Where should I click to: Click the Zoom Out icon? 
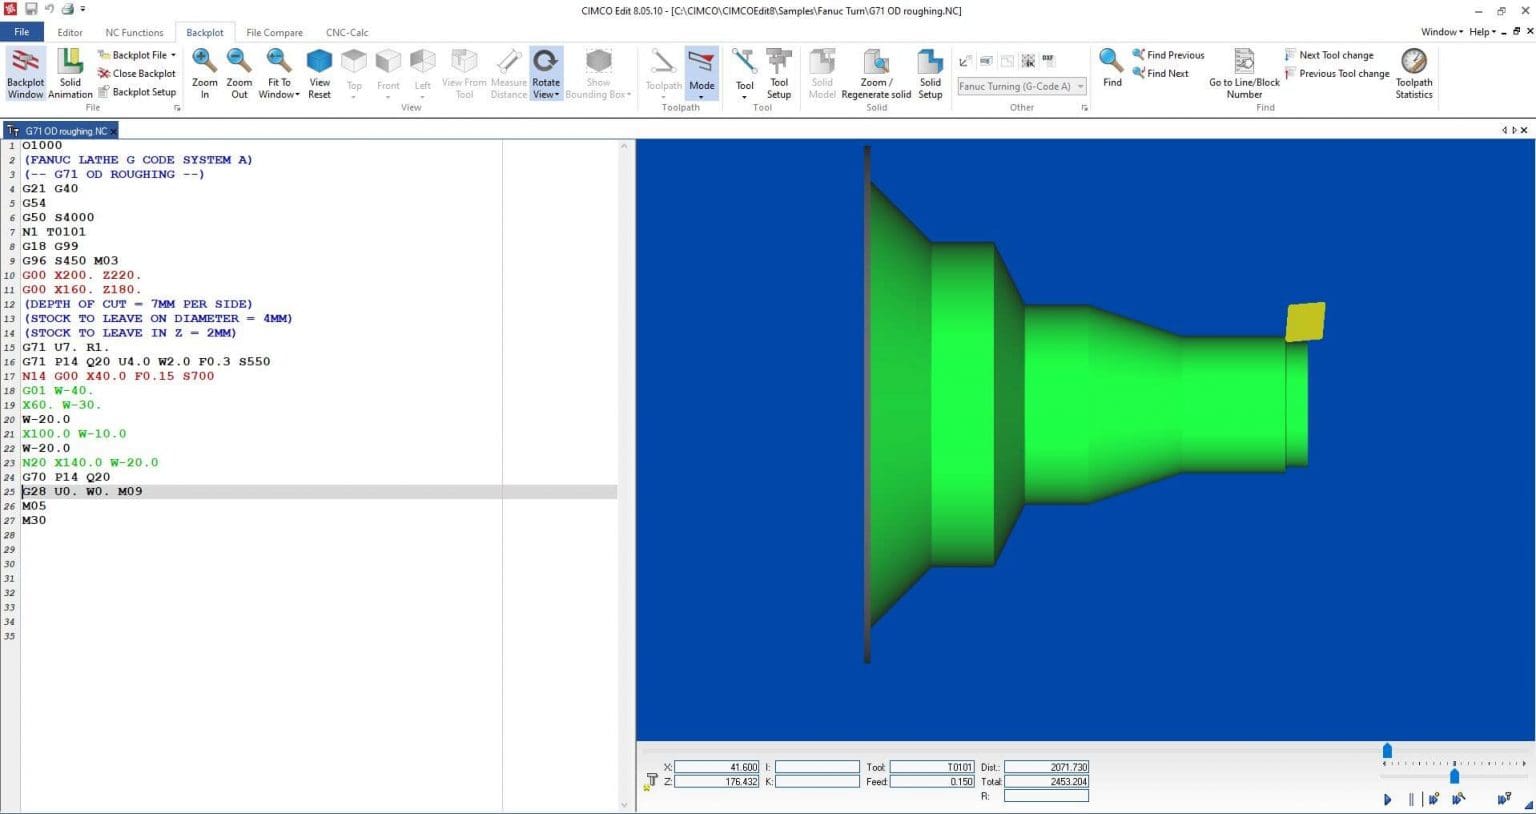click(239, 72)
